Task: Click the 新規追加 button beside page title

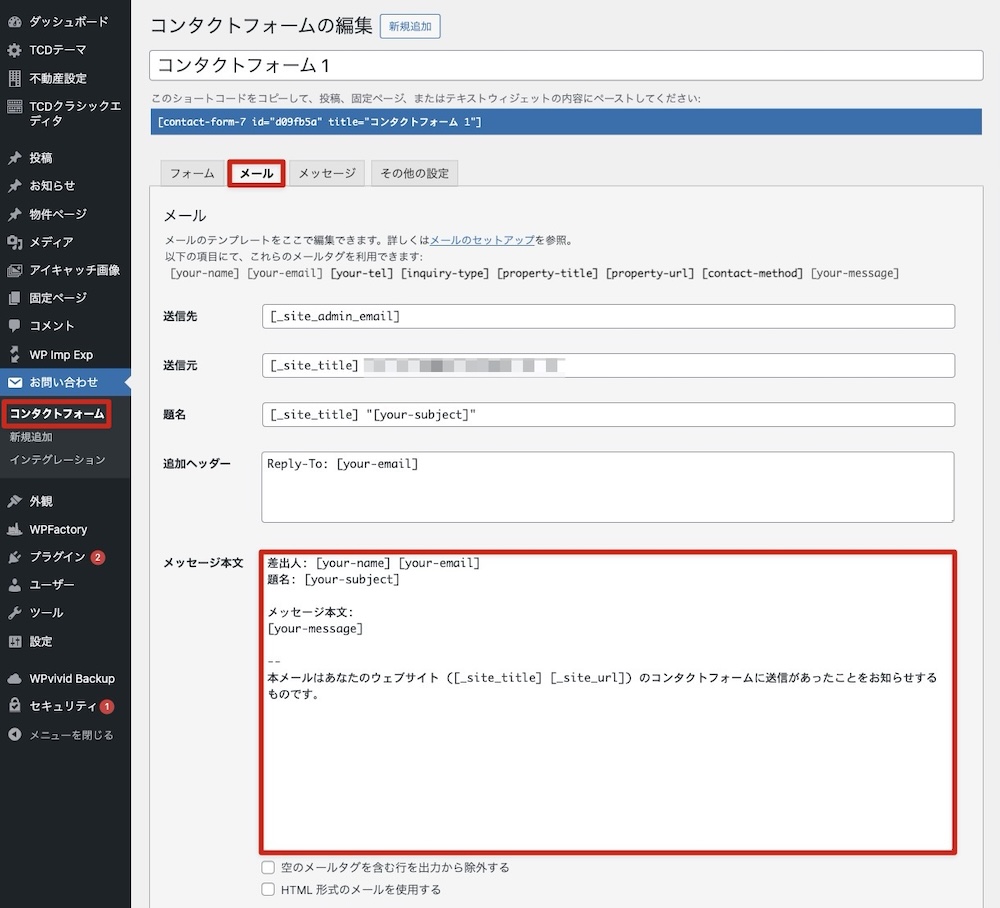Action: point(410,26)
